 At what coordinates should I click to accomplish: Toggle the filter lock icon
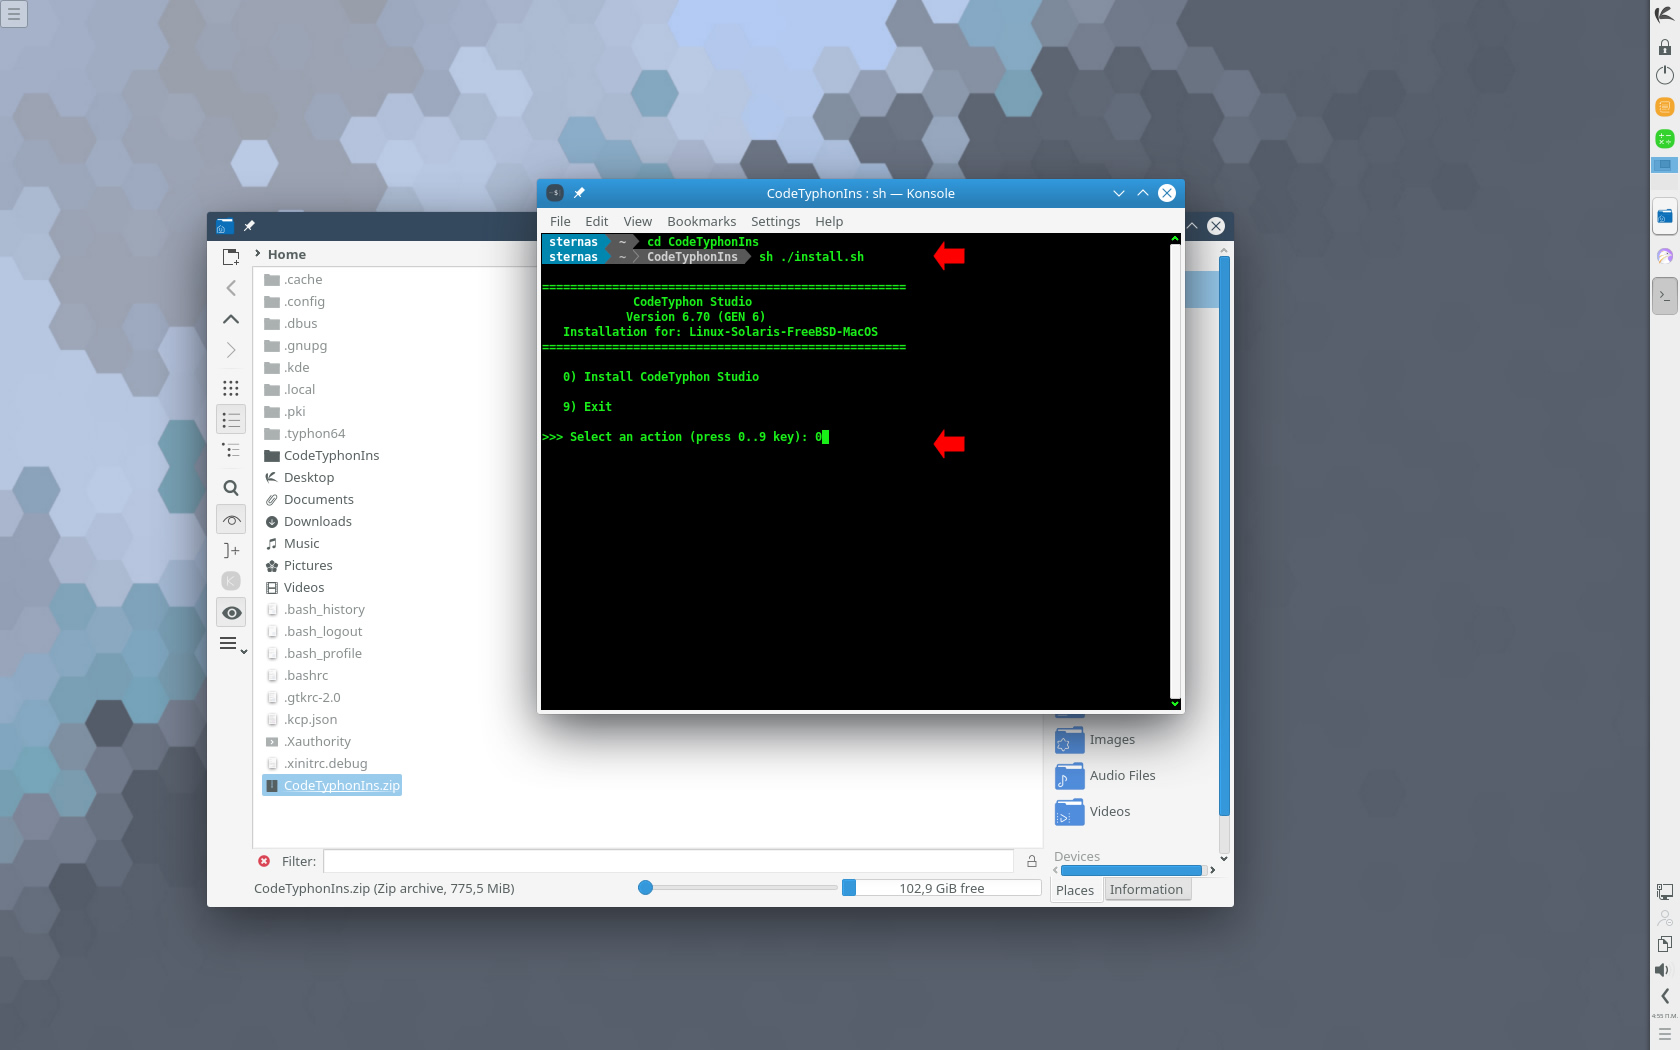click(1032, 861)
